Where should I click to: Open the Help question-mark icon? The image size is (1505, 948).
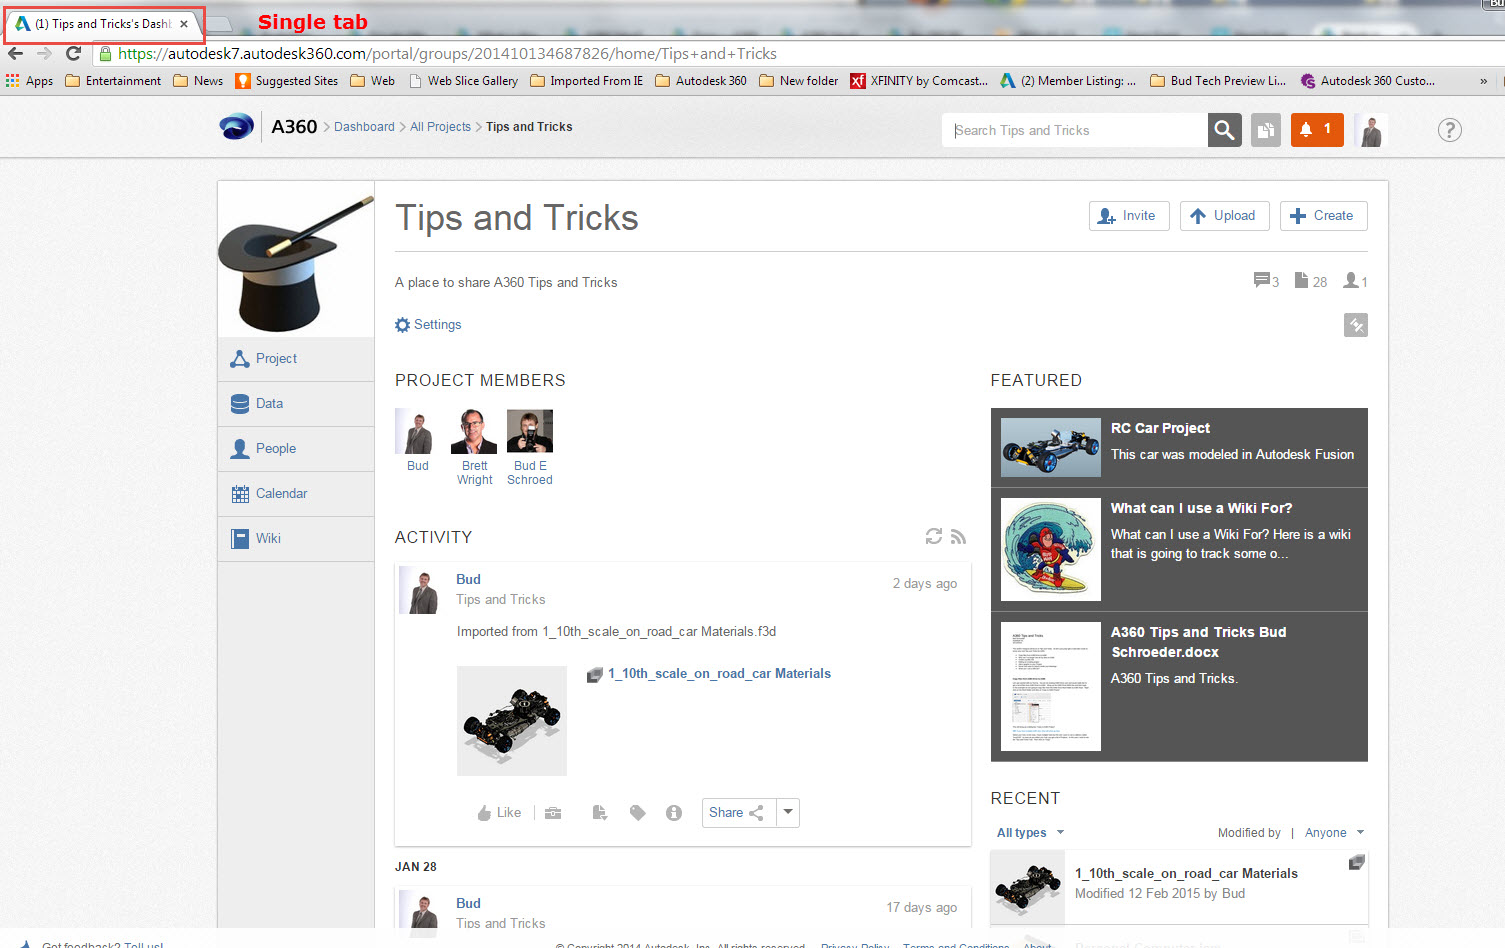click(1449, 130)
